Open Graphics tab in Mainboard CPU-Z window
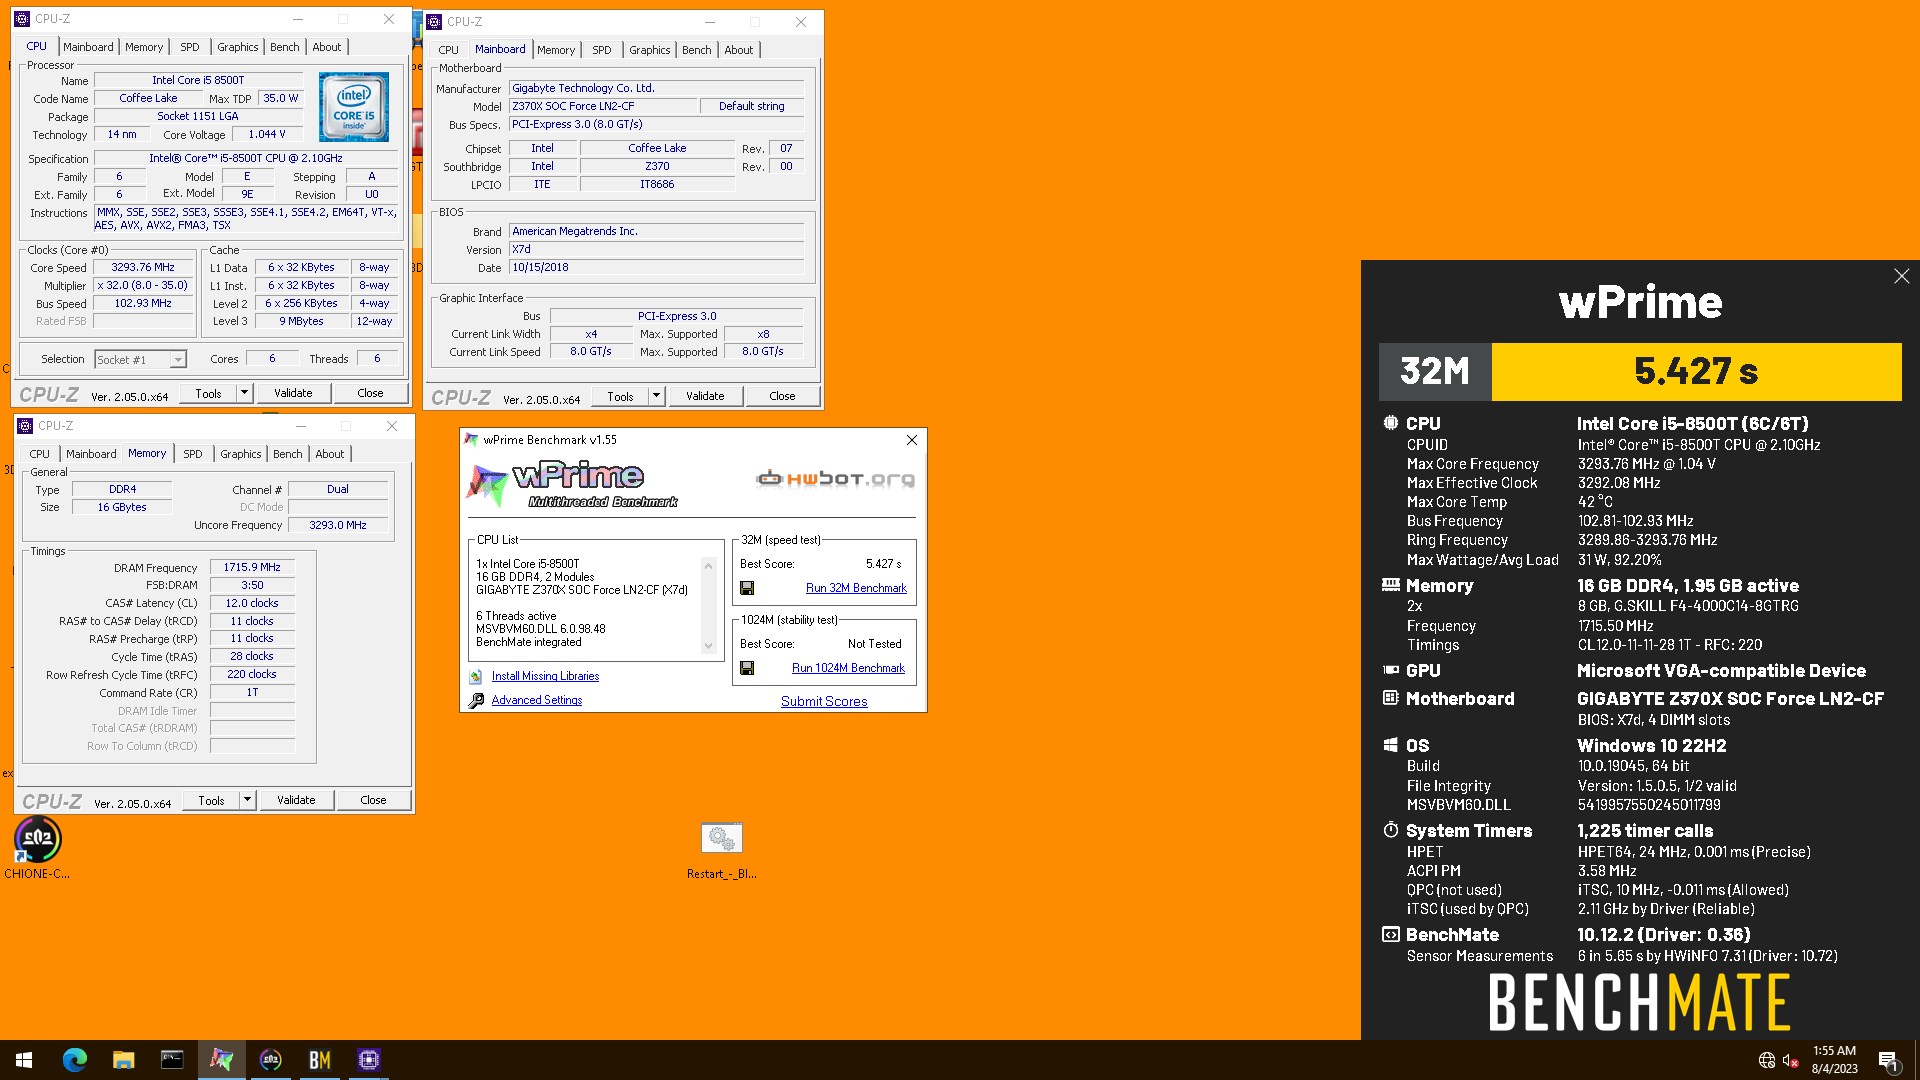Image resolution: width=1920 pixels, height=1080 pixels. (650, 50)
